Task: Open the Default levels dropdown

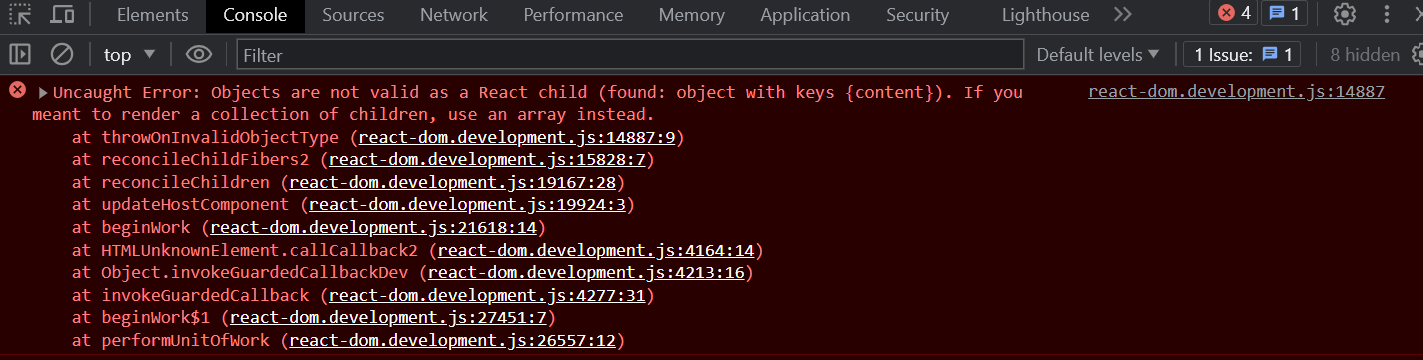Action: [x=1098, y=54]
